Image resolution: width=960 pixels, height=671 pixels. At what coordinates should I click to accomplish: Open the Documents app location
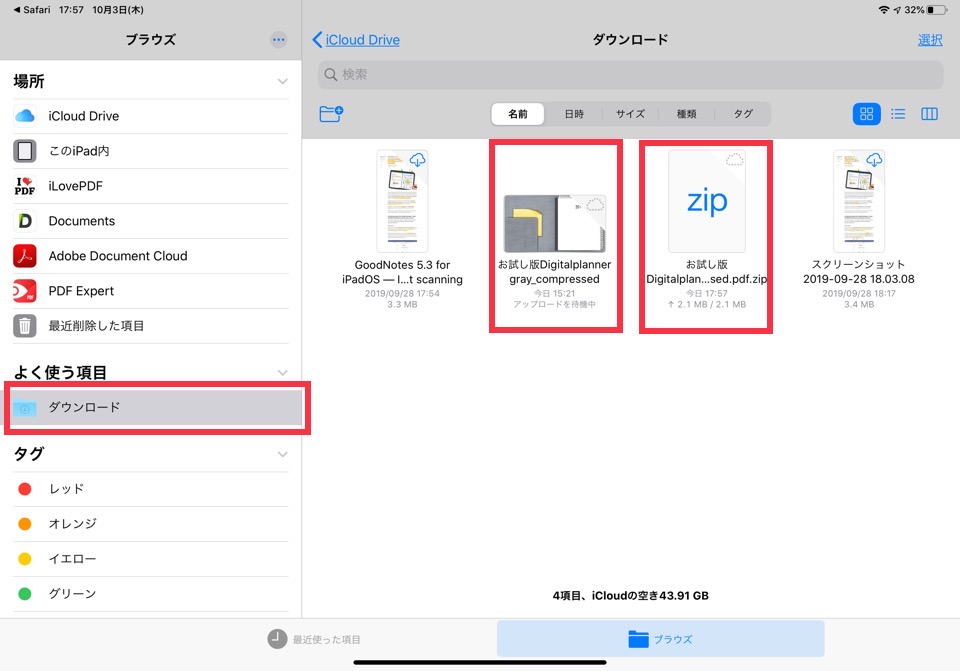click(151, 221)
